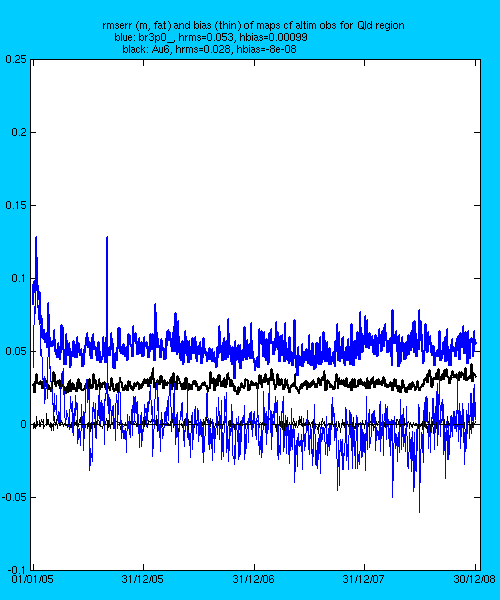Click x-axis date 30/12/08
The width and height of the screenshot is (500, 600).
(474, 579)
